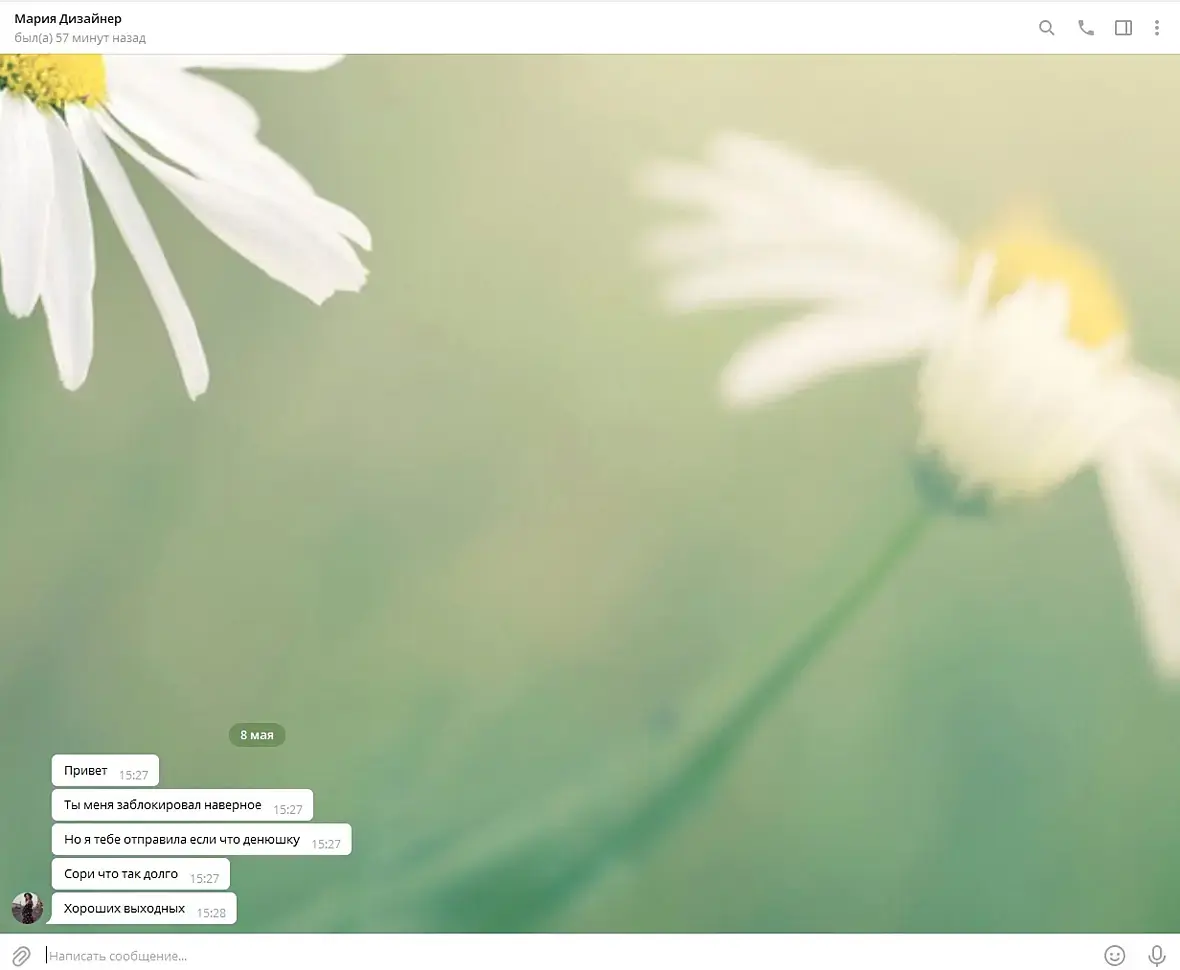The width and height of the screenshot is (1180, 970).
Task: Open the three-dot chat options menu
Action: 1157,28
